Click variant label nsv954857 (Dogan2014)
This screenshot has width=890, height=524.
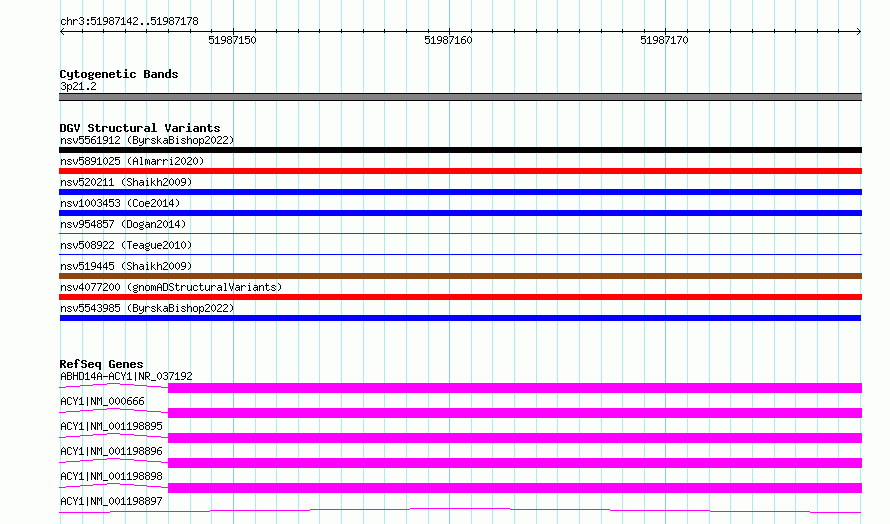123,224
